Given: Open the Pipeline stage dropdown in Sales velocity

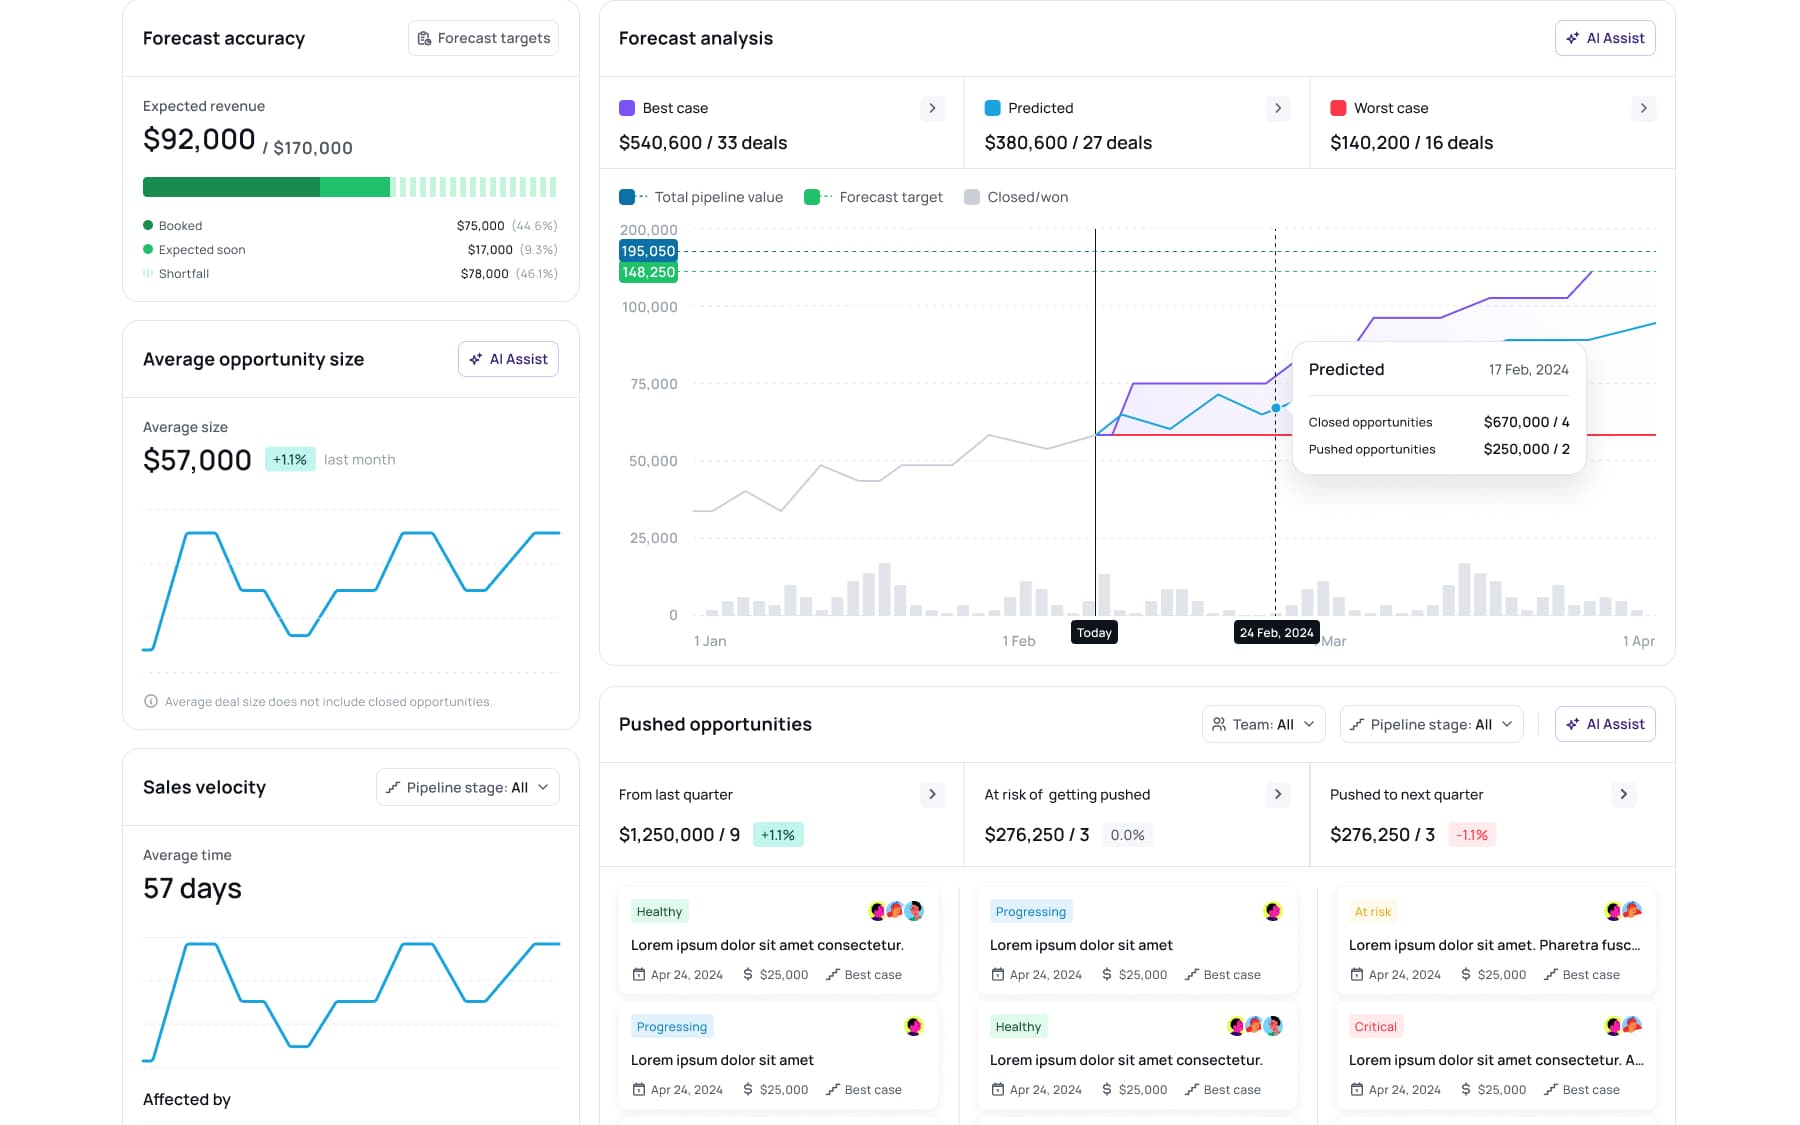Looking at the screenshot, I should click(467, 787).
